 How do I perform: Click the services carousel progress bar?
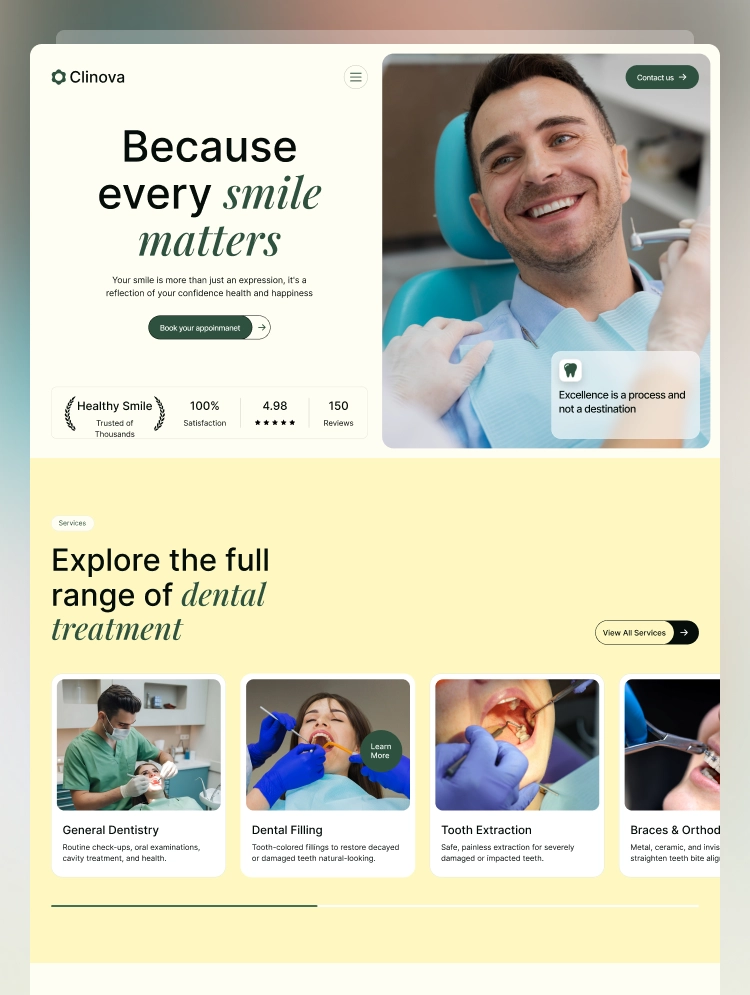click(x=375, y=906)
